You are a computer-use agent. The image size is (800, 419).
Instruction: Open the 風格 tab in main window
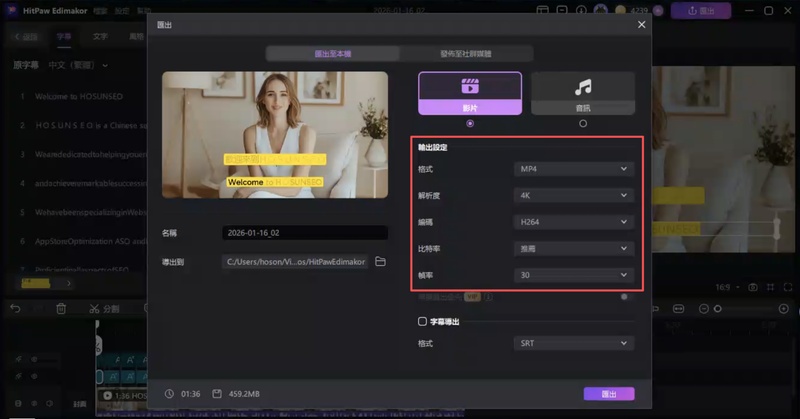pos(136,37)
